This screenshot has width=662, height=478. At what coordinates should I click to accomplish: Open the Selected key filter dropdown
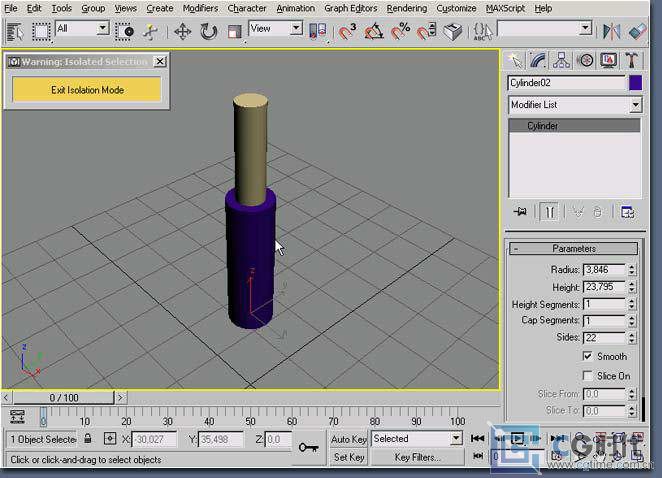(x=417, y=439)
